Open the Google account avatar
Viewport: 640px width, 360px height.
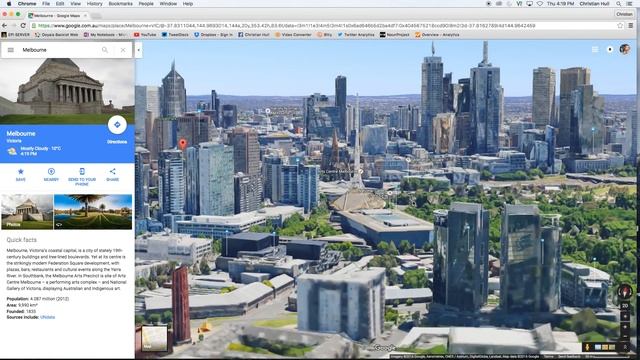pos(624,49)
